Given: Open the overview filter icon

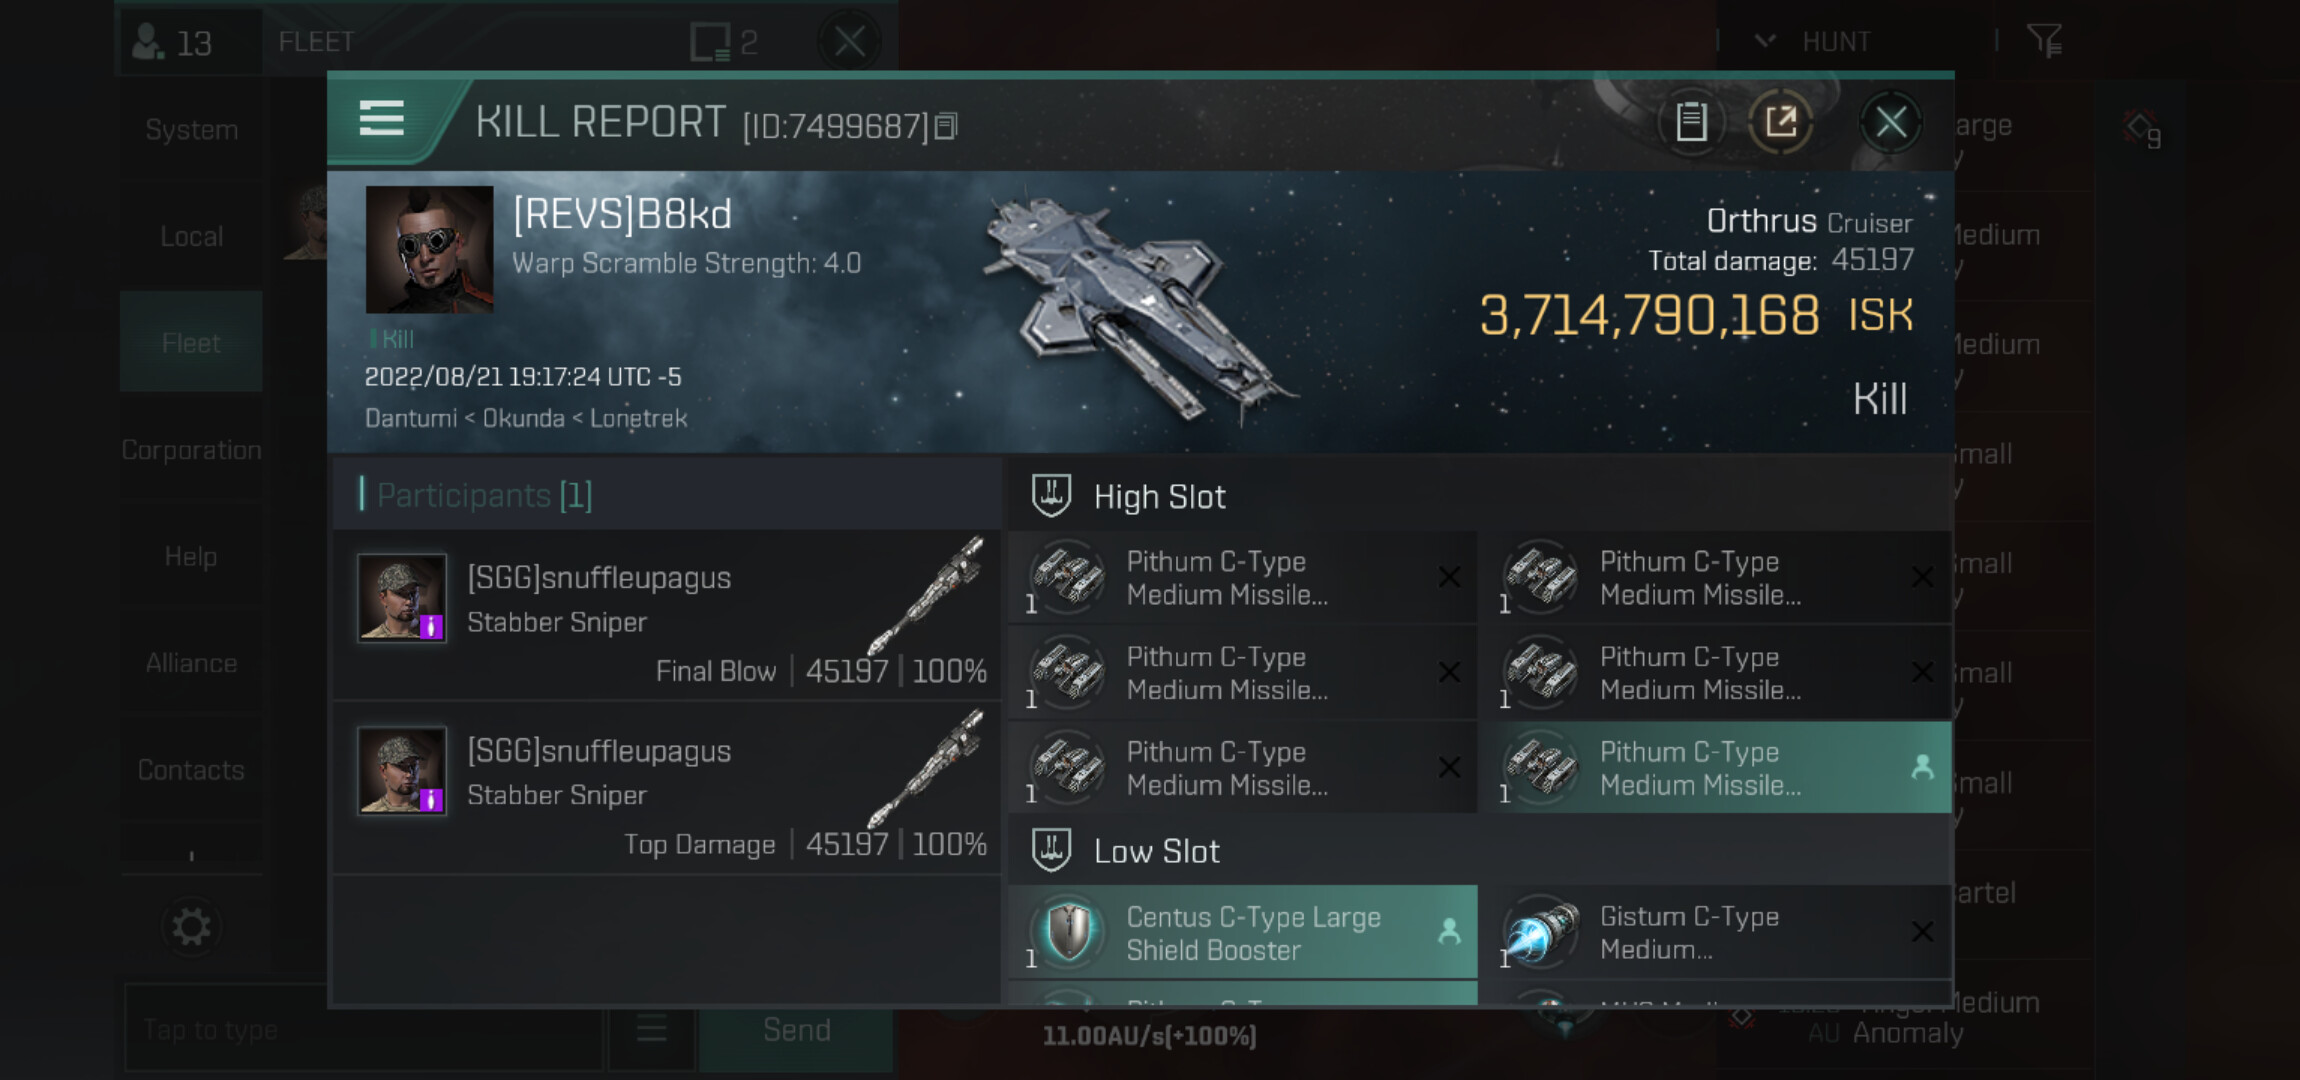Looking at the screenshot, I should [2043, 41].
